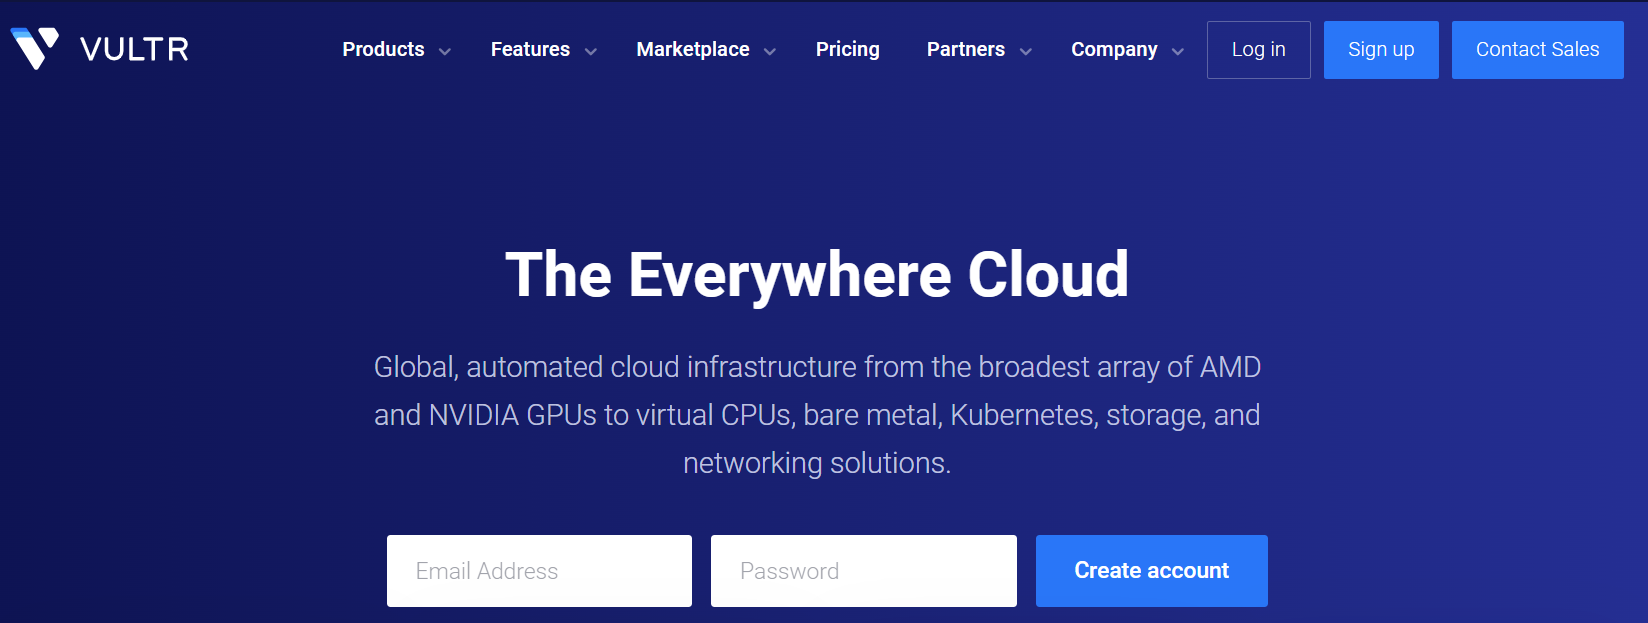Expand the Company chevron arrow
The width and height of the screenshot is (1648, 623).
pyautogui.click(x=1178, y=51)
